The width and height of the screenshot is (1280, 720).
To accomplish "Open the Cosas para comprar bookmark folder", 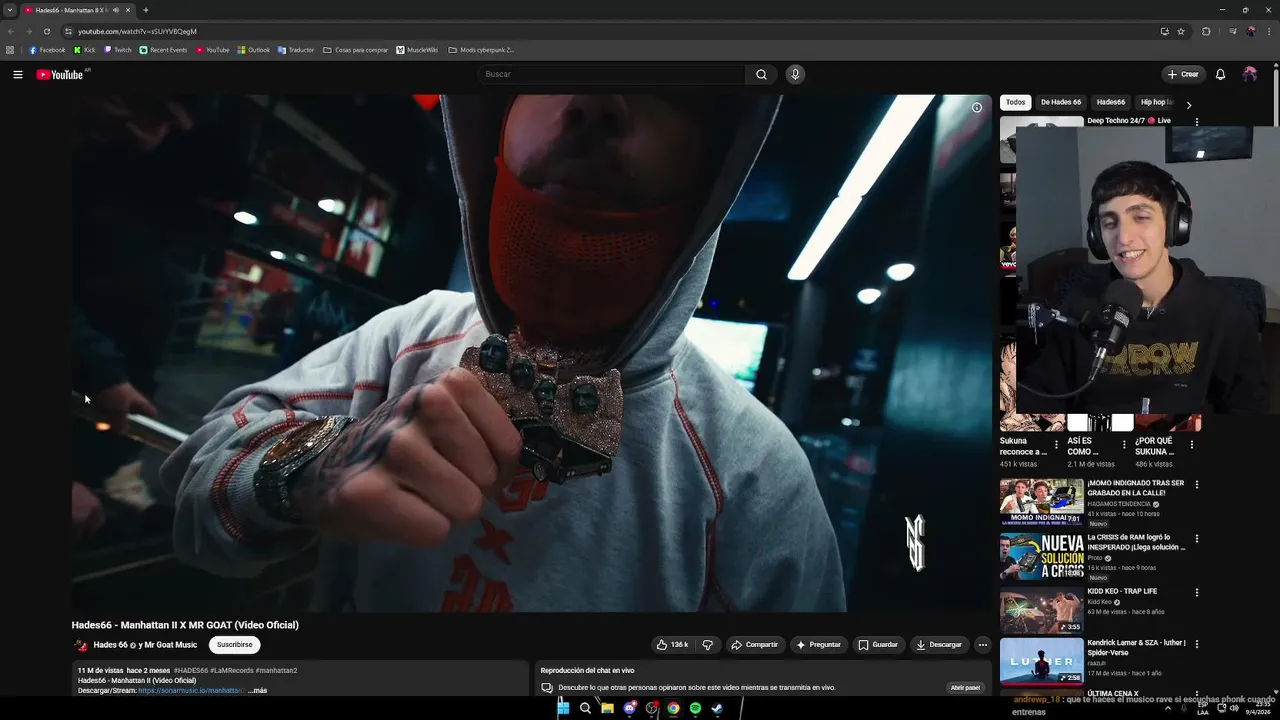I will coord(355,50).
